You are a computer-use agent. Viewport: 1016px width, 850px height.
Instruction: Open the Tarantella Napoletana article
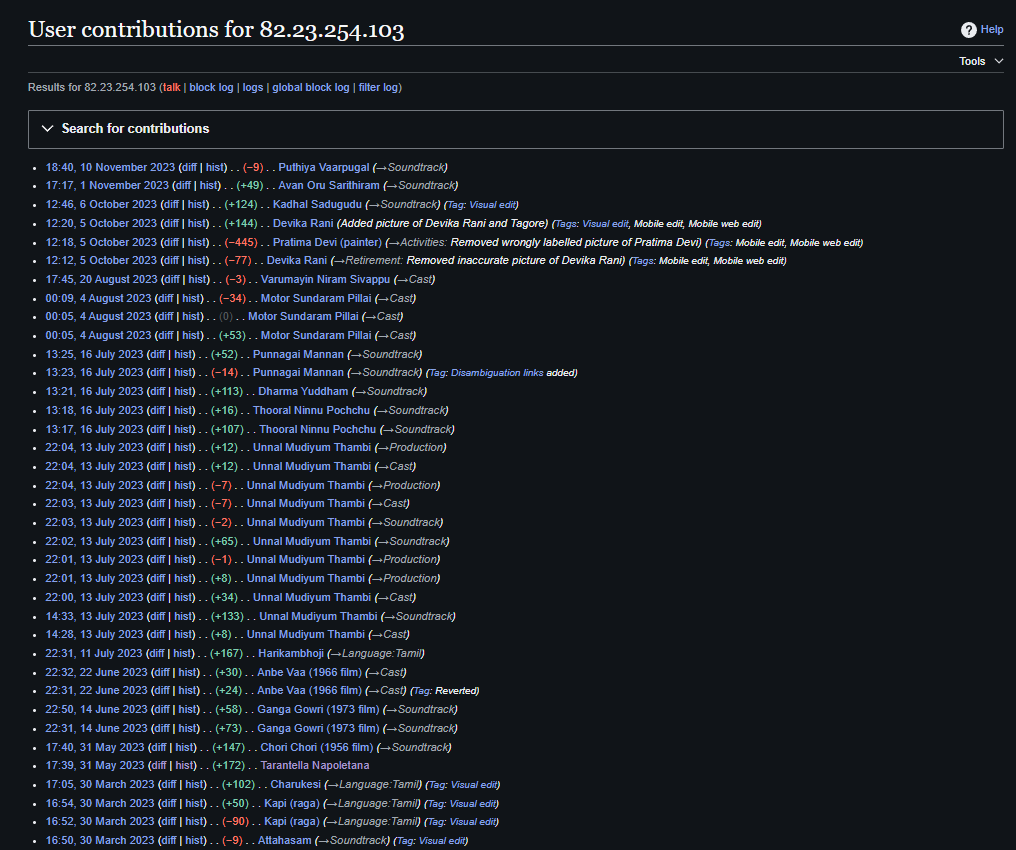314,765
